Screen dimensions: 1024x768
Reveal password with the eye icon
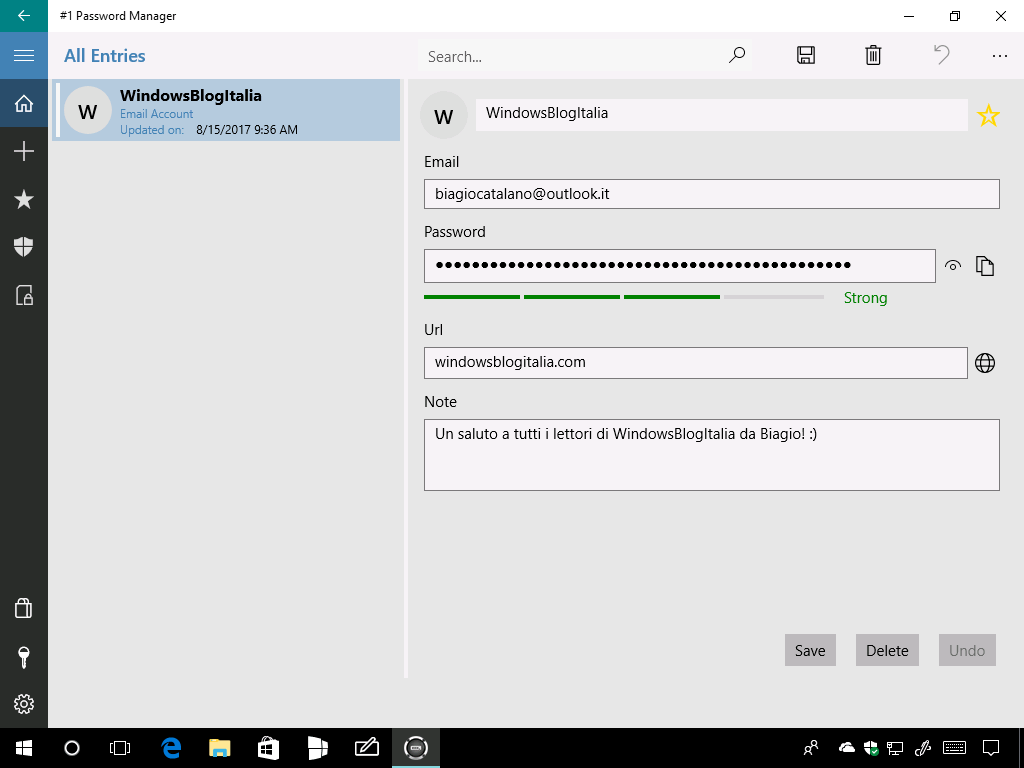[x=953, y=266]
